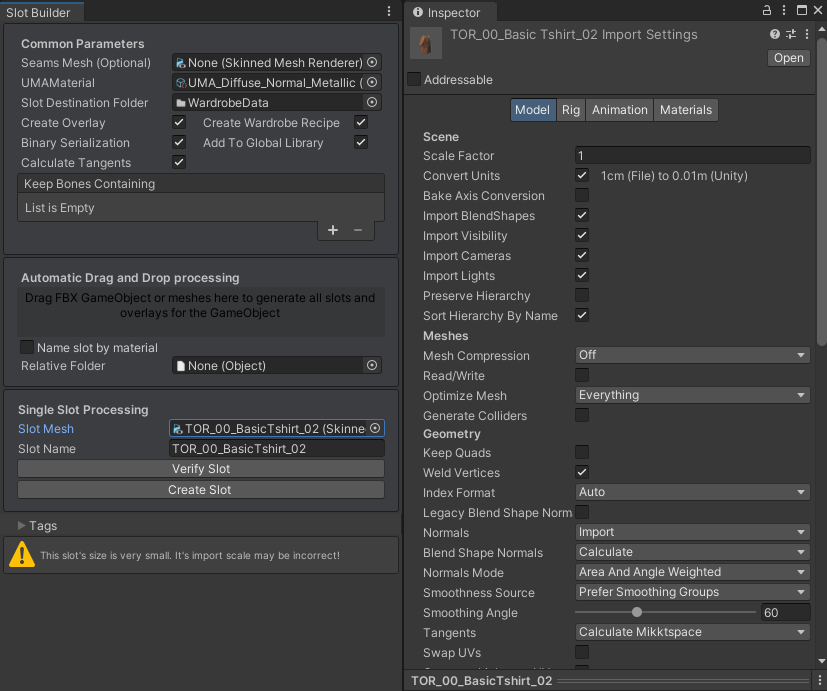Open Blend Shape Normals dropdown
827x691 pixels.
point(693,552)
